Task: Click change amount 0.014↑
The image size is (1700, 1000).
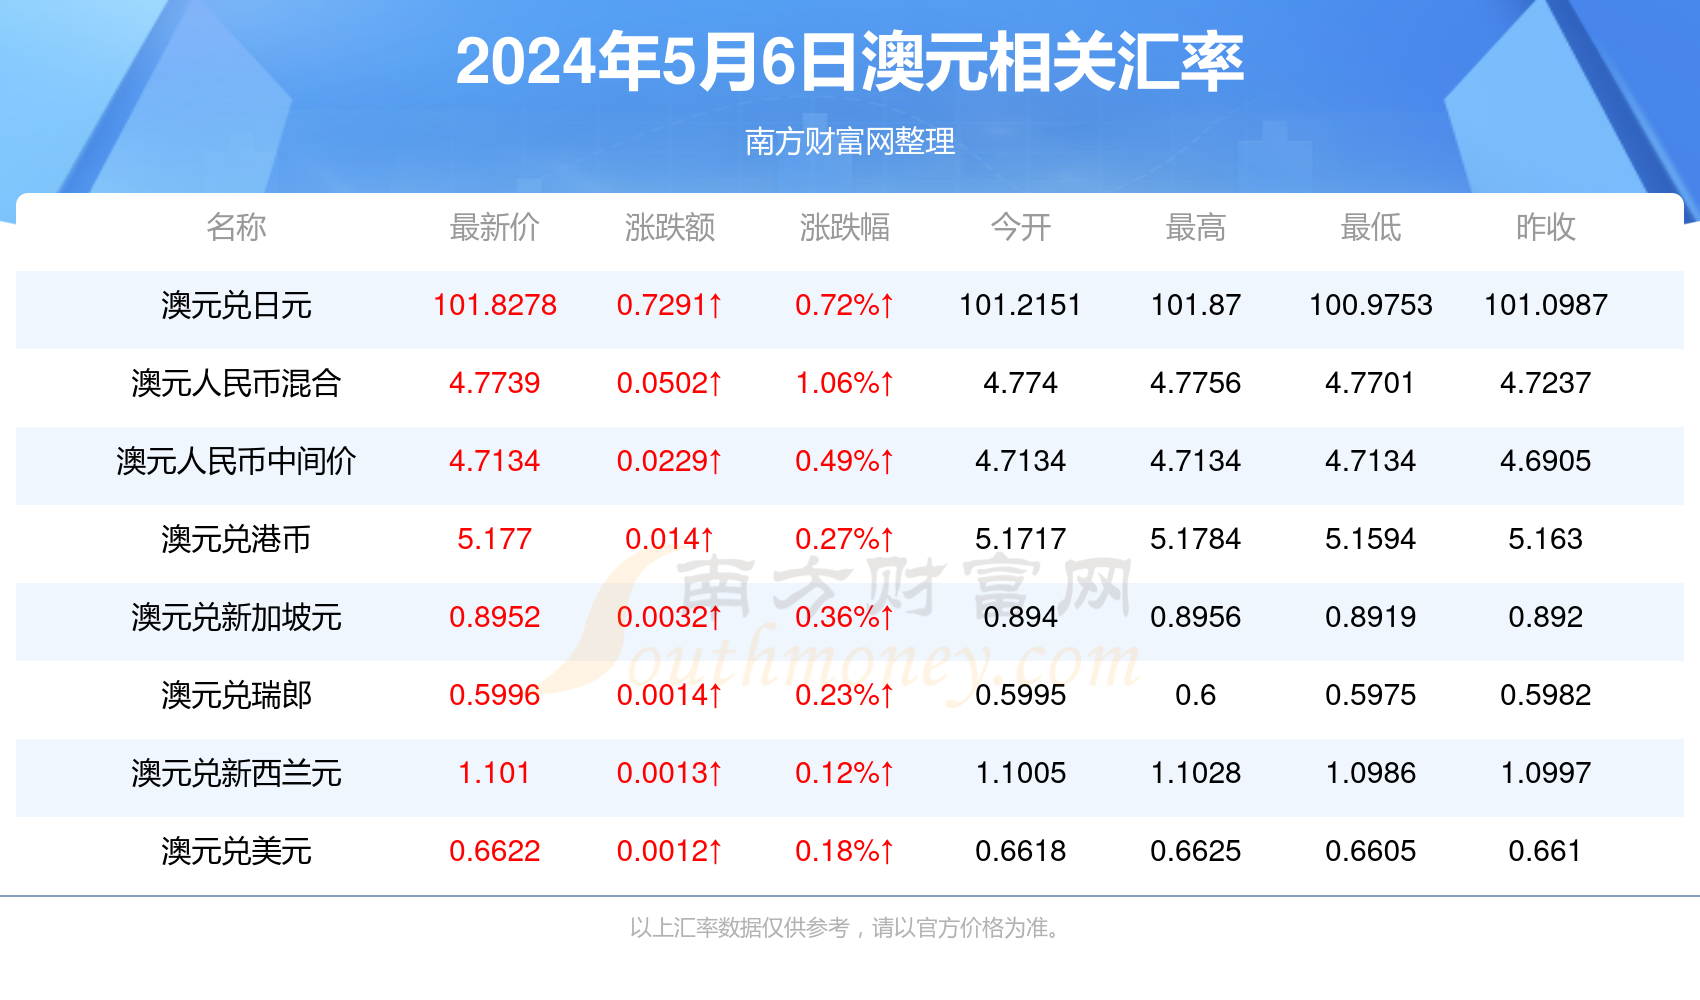Action: pyautogui.click(x=669, y=539)
